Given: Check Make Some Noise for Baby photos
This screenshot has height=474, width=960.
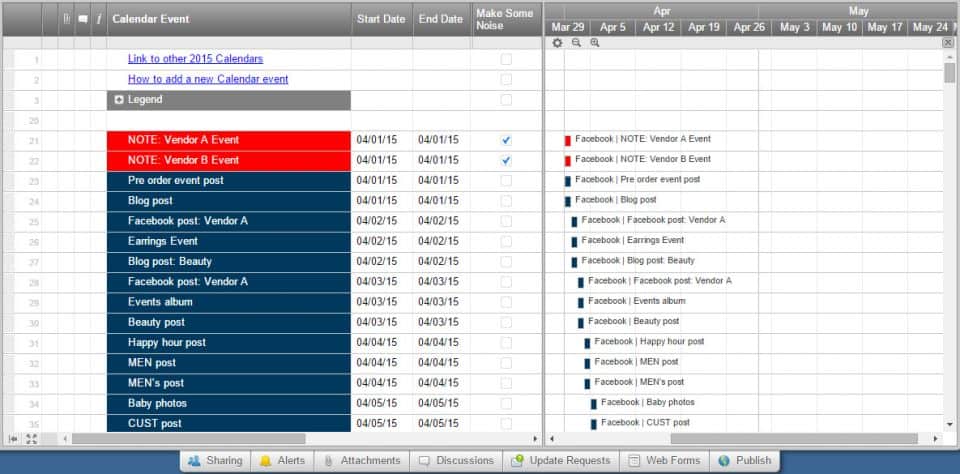Looking at the screenshot, I should click(x=506, y=403).
